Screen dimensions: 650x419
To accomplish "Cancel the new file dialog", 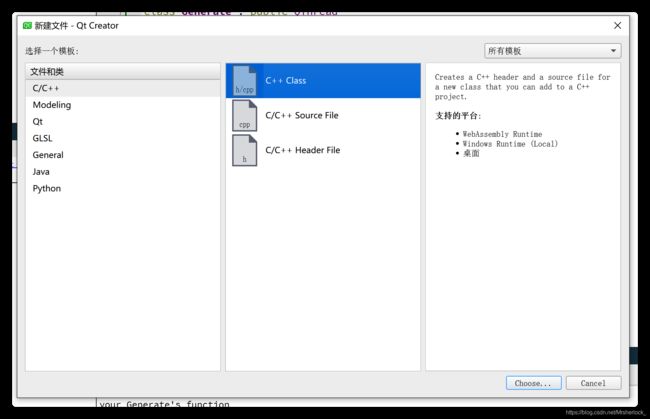I will 593,383.
